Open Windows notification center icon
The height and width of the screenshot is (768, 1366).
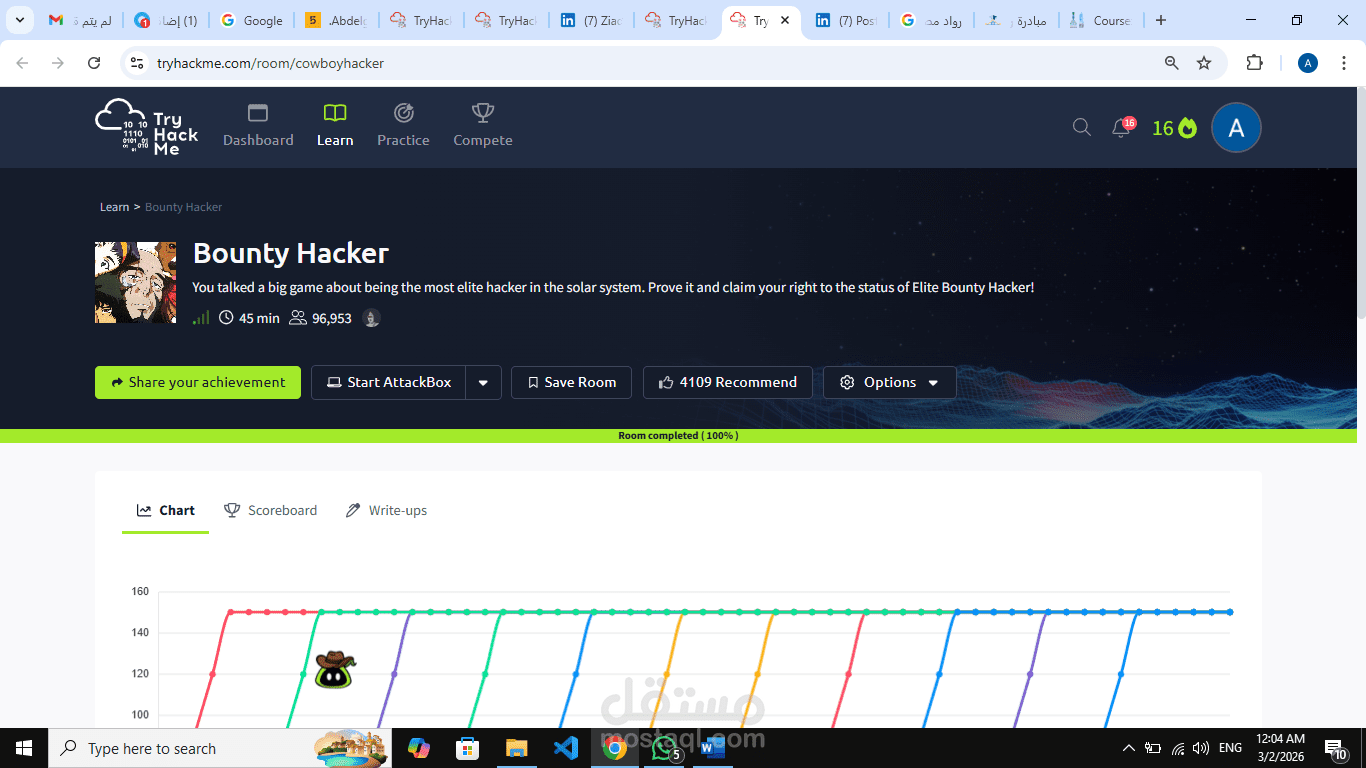point(1336,748)
